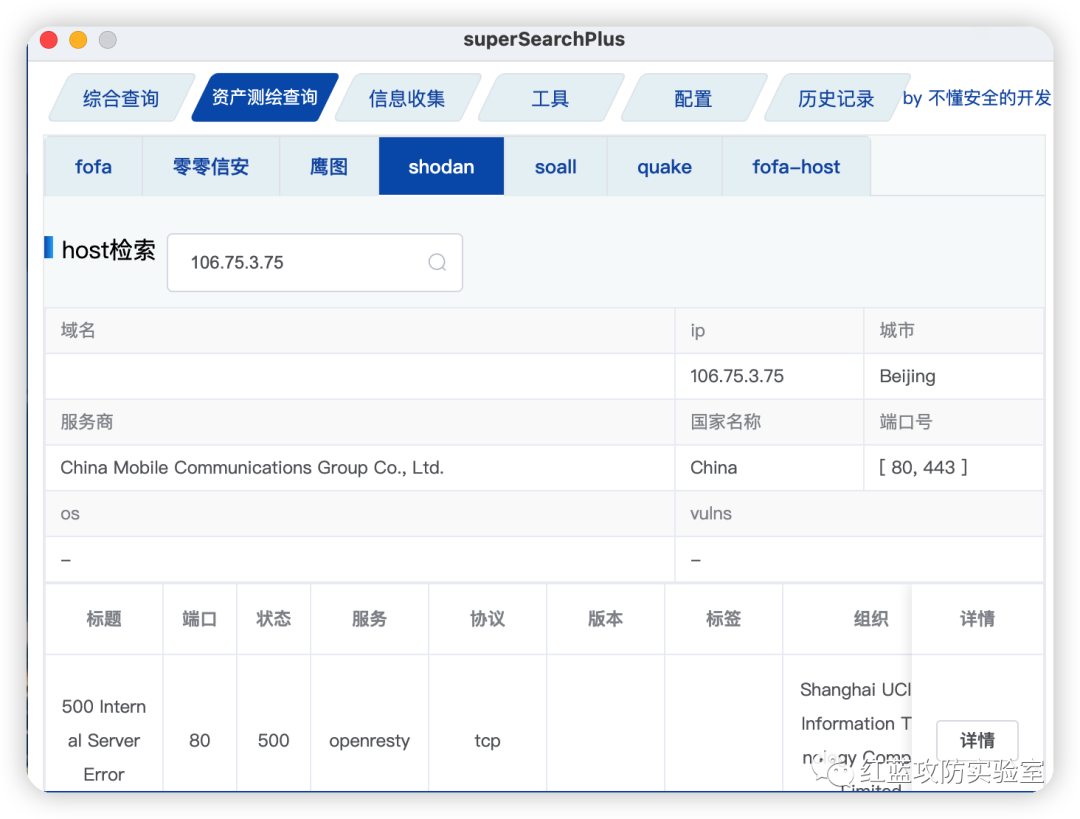Click the host检索 input containing 106.75.3.75

tap(315, 262)
